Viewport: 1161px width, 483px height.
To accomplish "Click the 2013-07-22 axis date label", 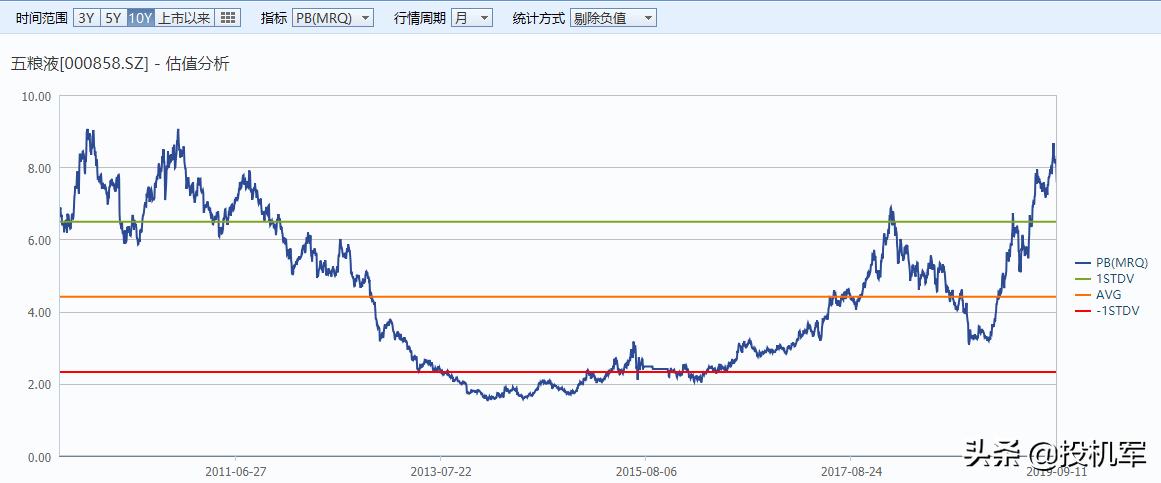I will [x=440, y=471].
